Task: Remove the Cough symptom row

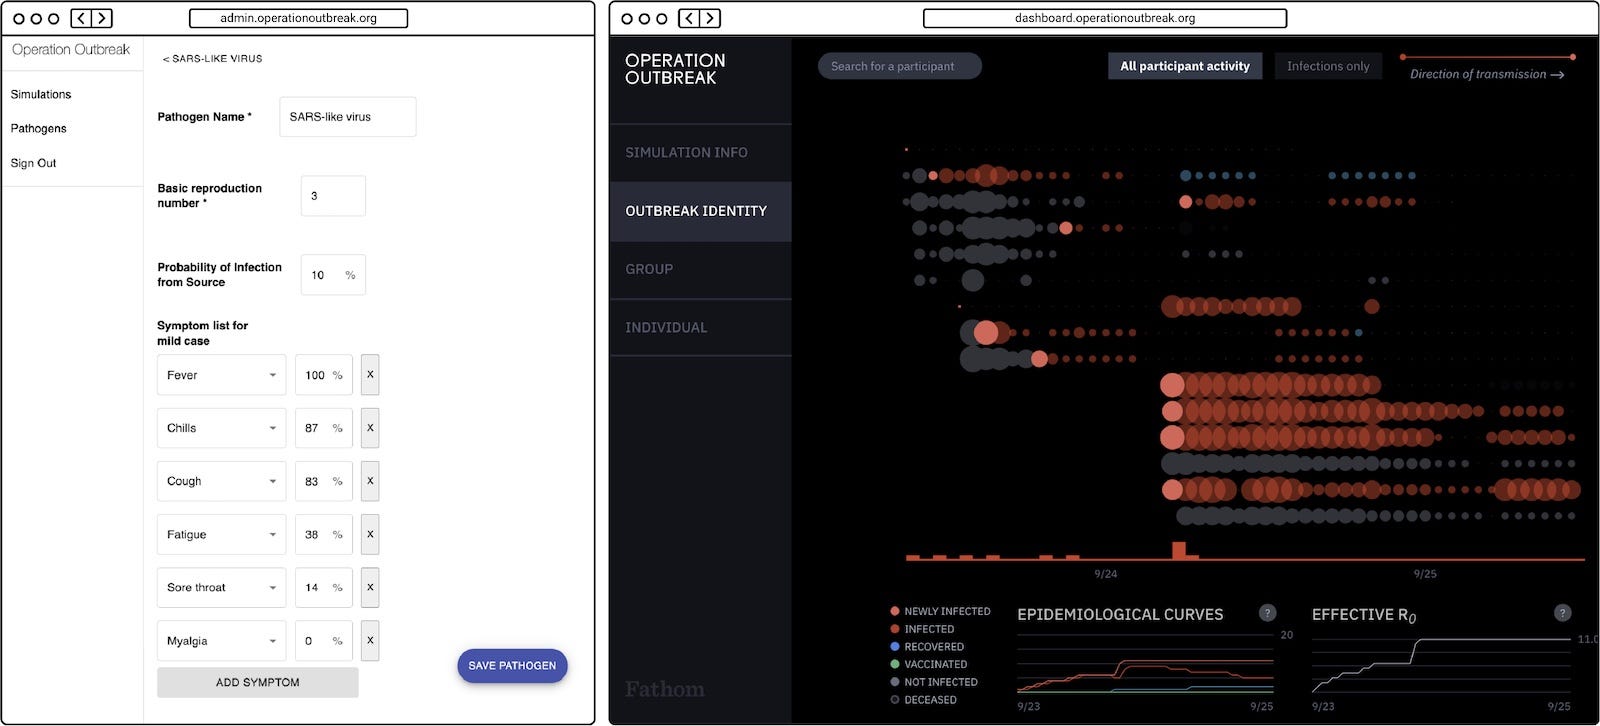Action: tap(370, 481)
